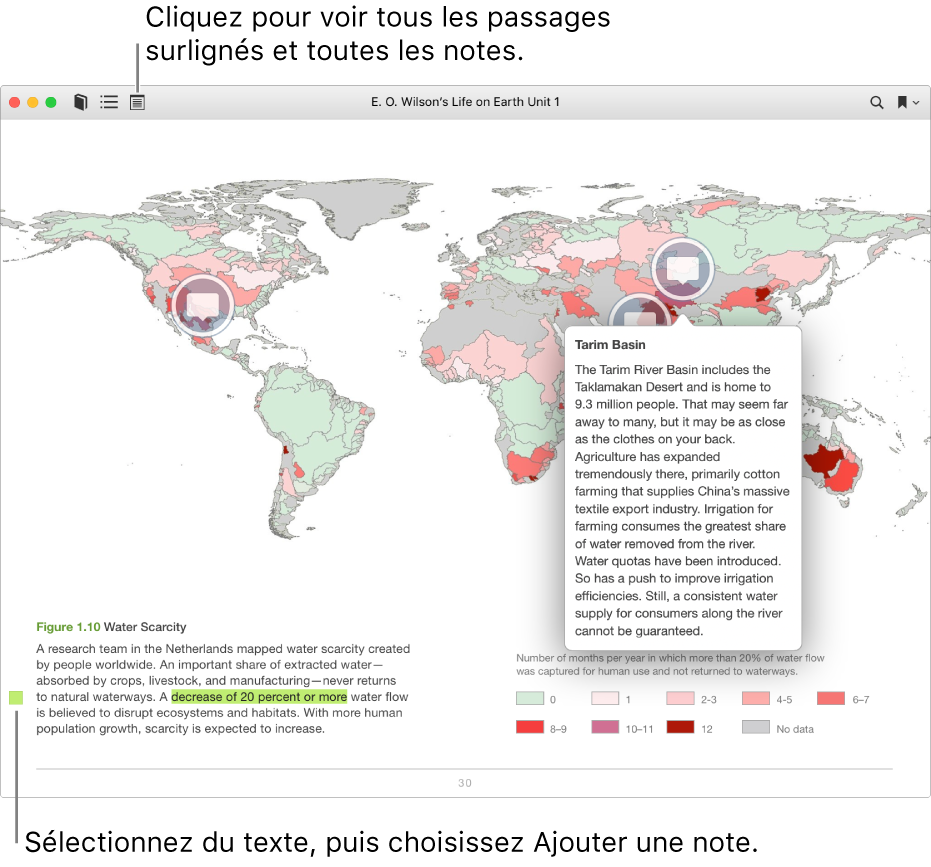Open the Library with the book icon
931x867 pixels.
point(81,102)
